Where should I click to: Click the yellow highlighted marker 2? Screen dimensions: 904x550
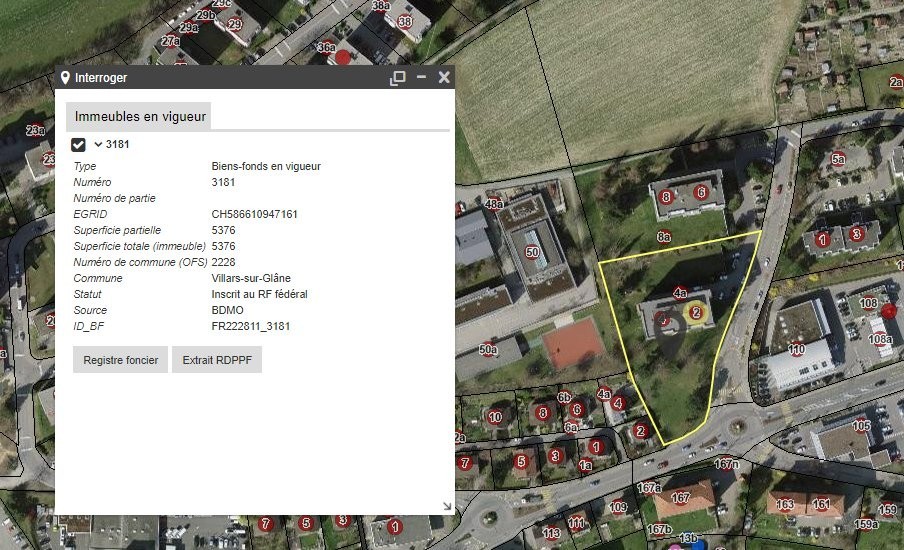697,313
